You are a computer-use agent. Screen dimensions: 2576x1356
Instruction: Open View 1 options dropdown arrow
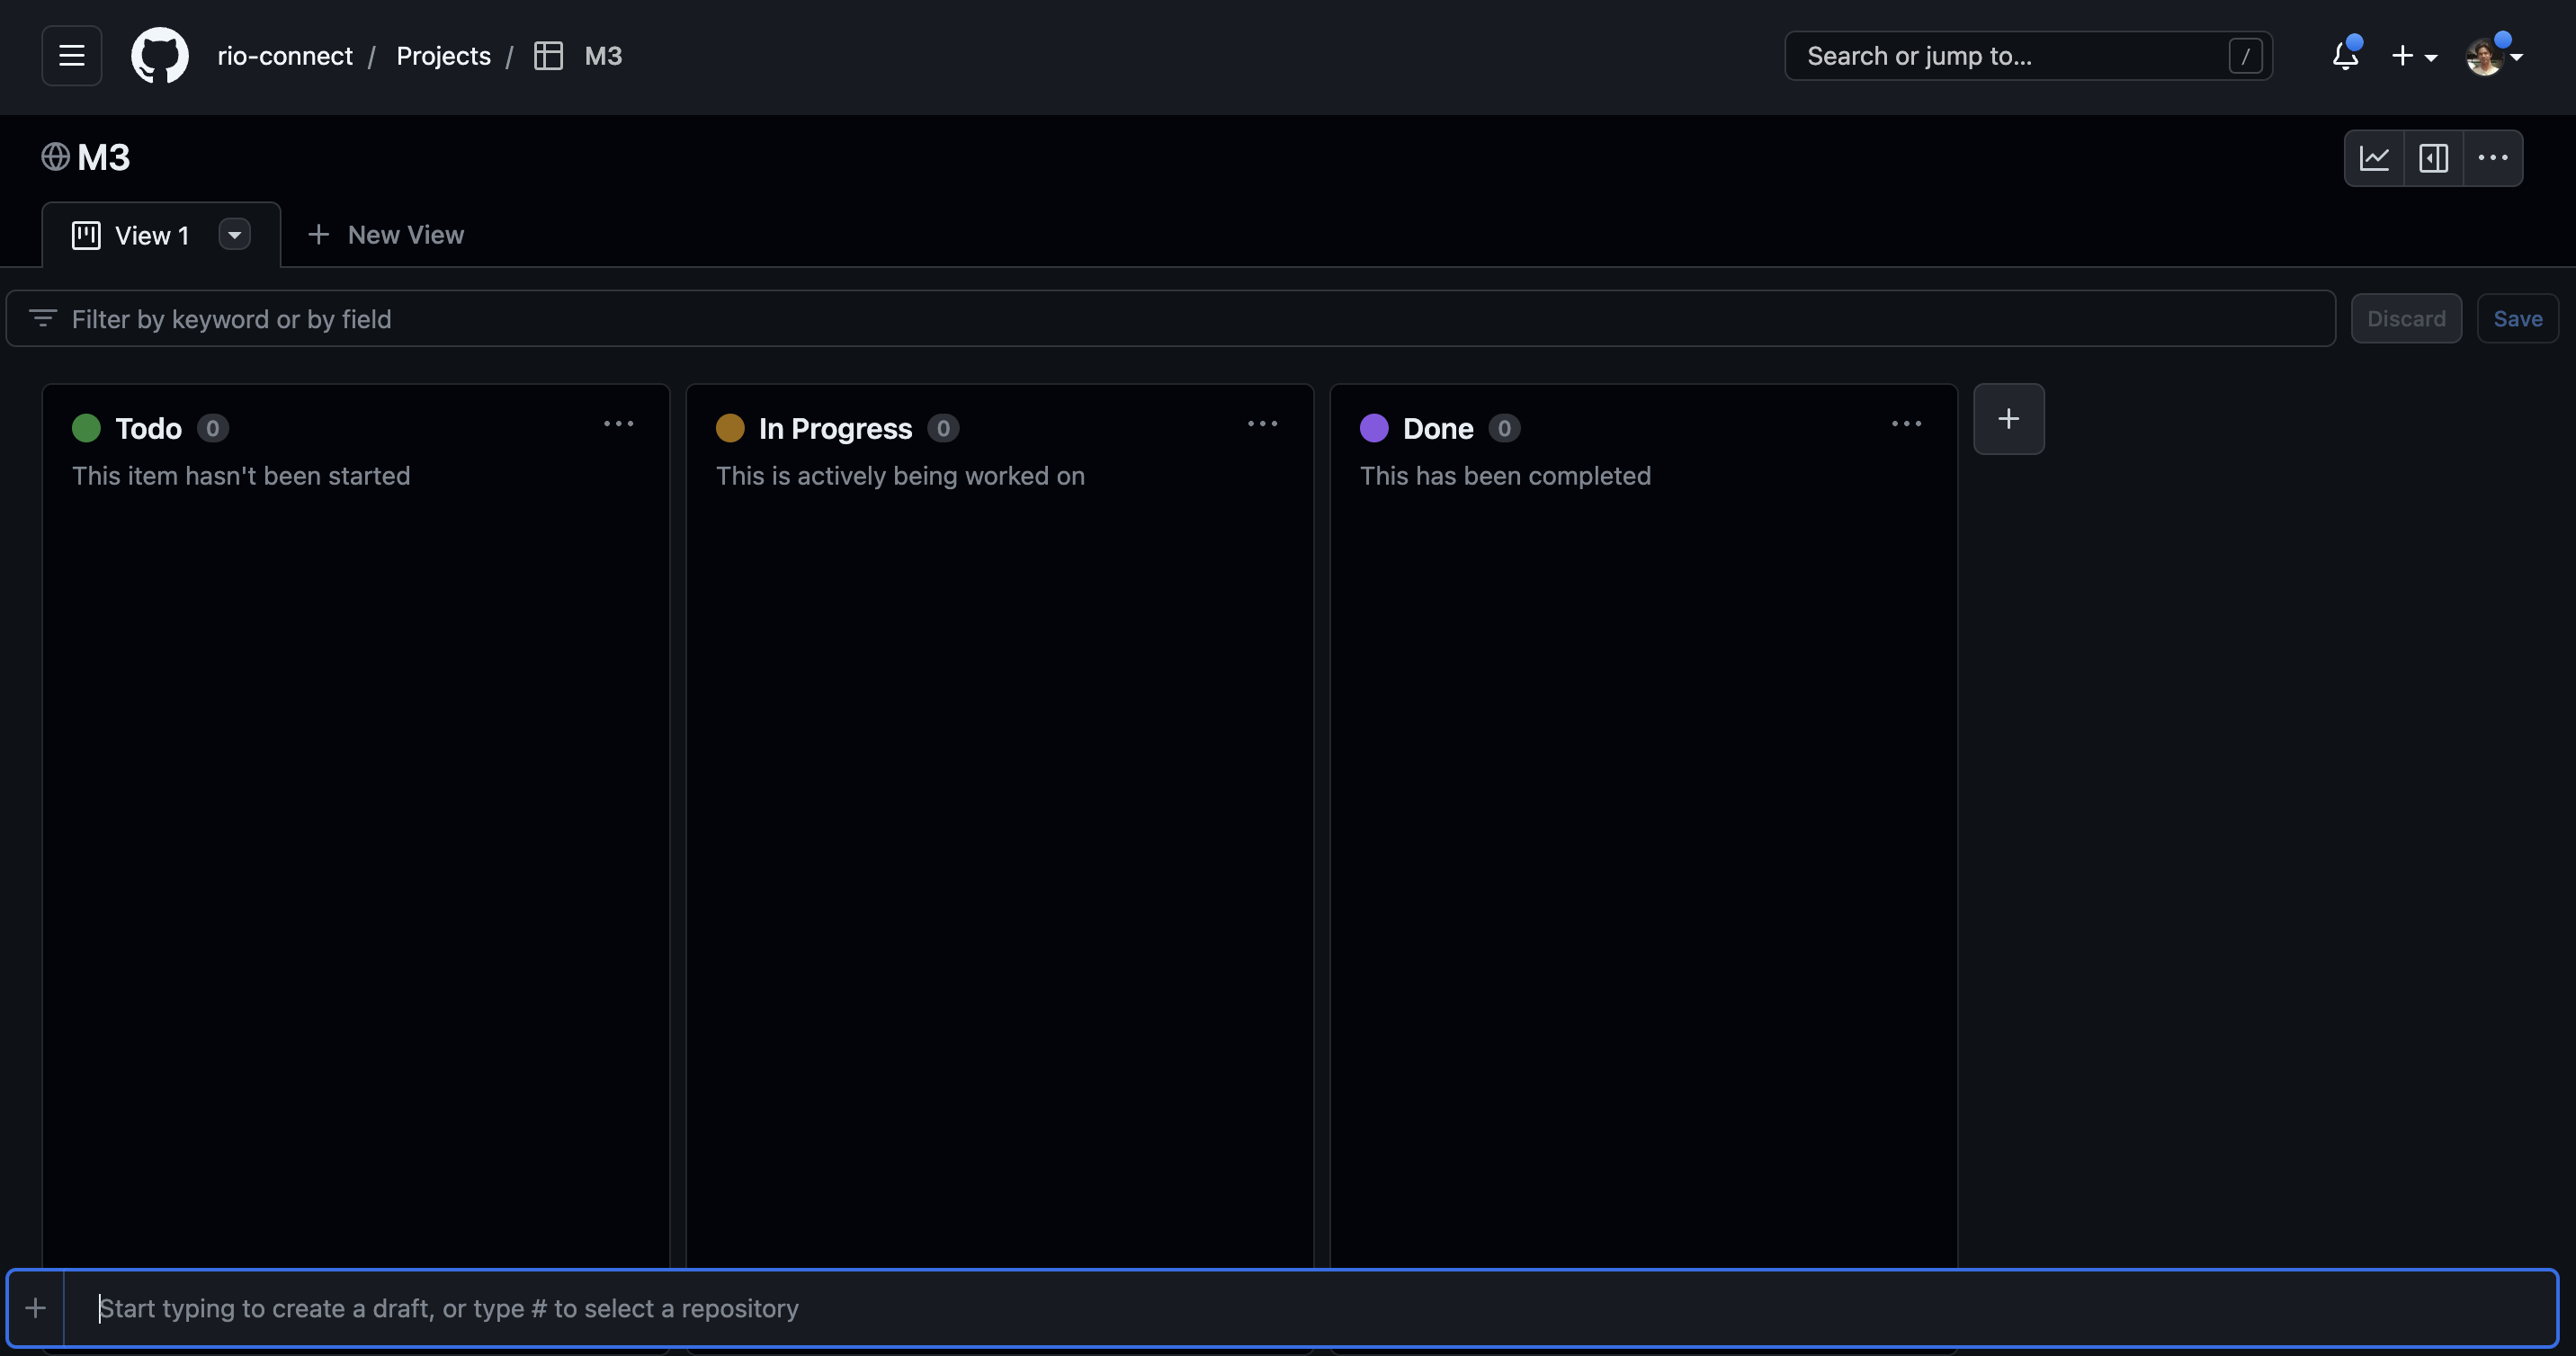coord(234,235)
